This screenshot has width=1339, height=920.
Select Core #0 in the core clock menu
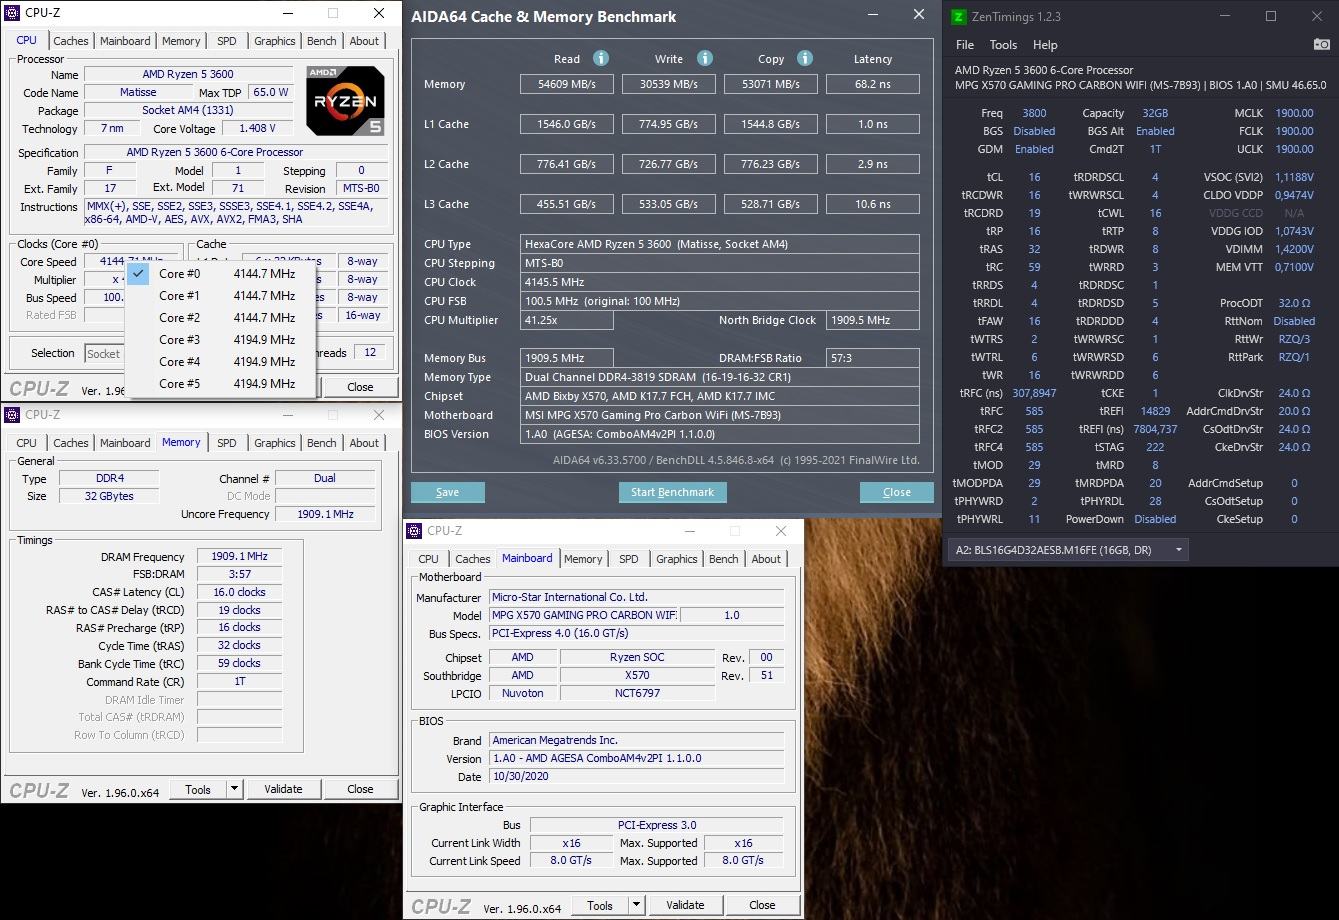click(x=221, y=274)
